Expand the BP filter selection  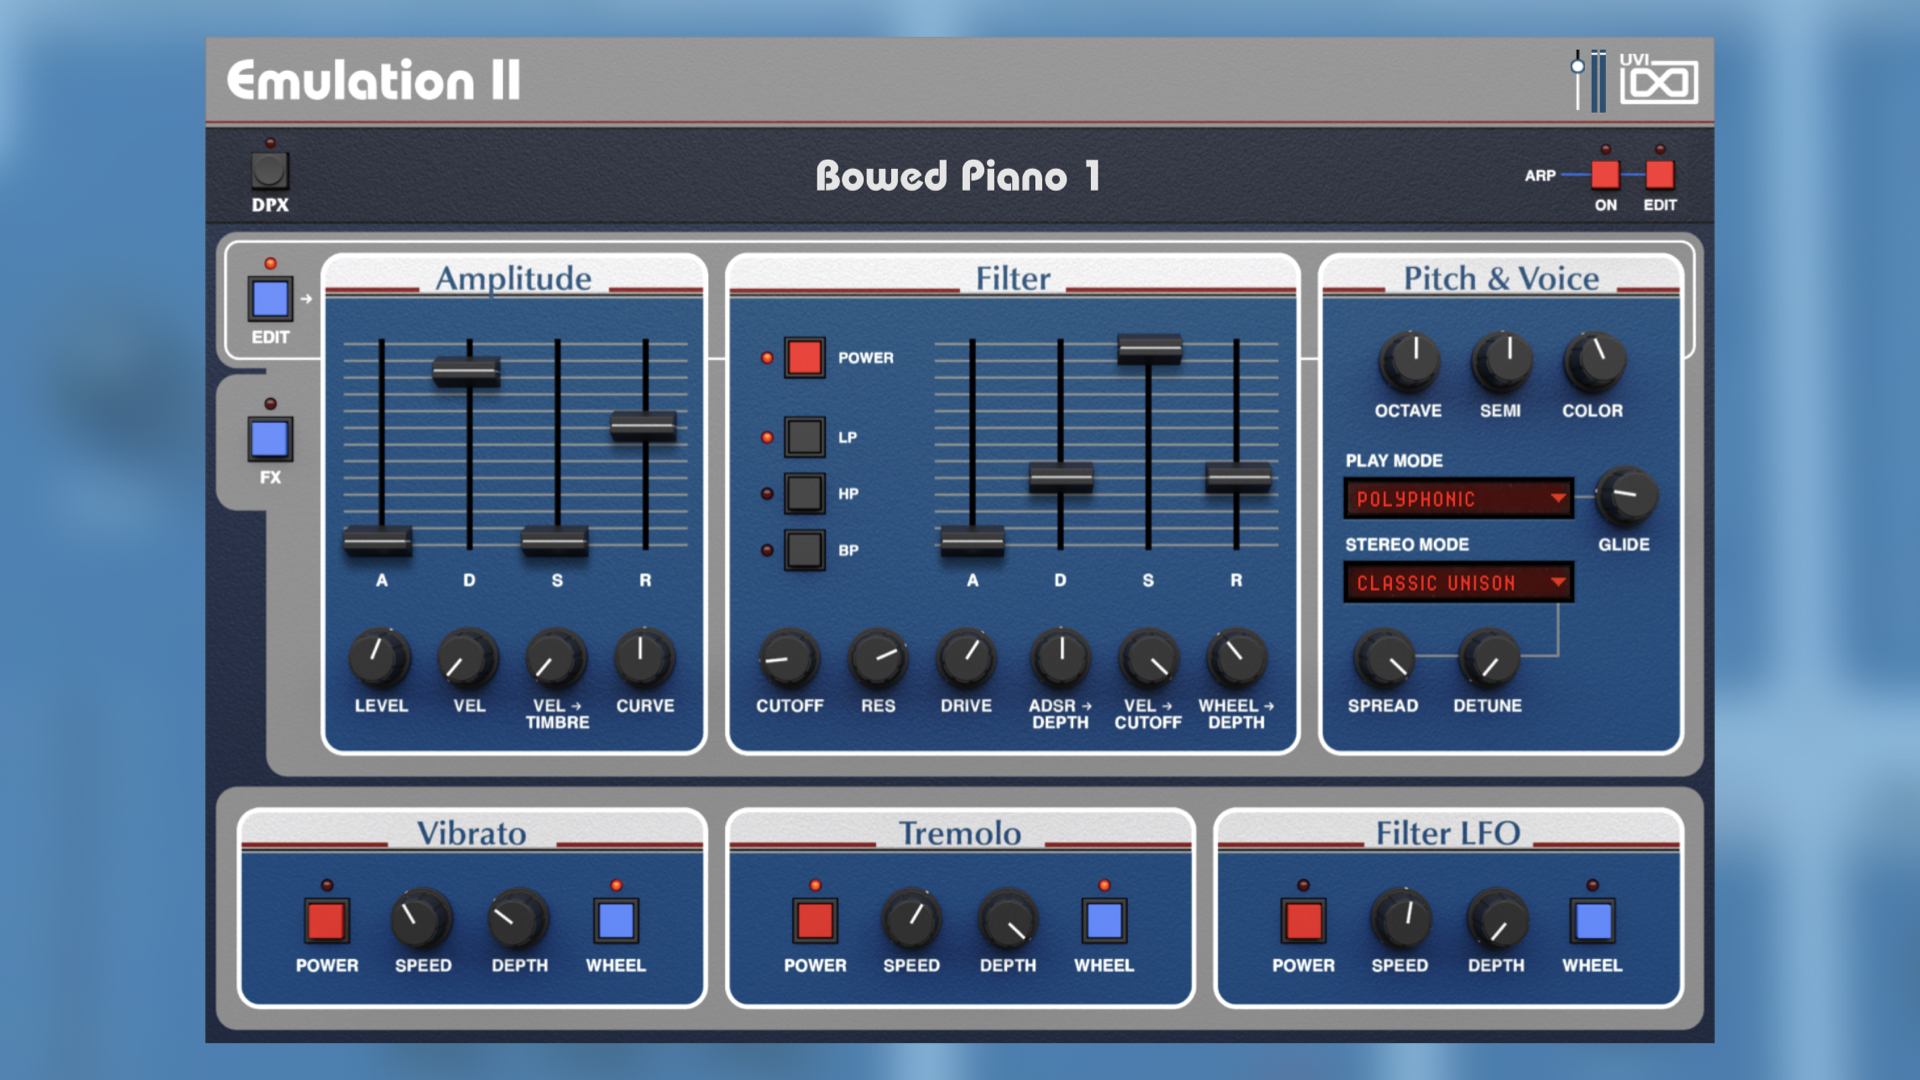[x=803, y=550]
